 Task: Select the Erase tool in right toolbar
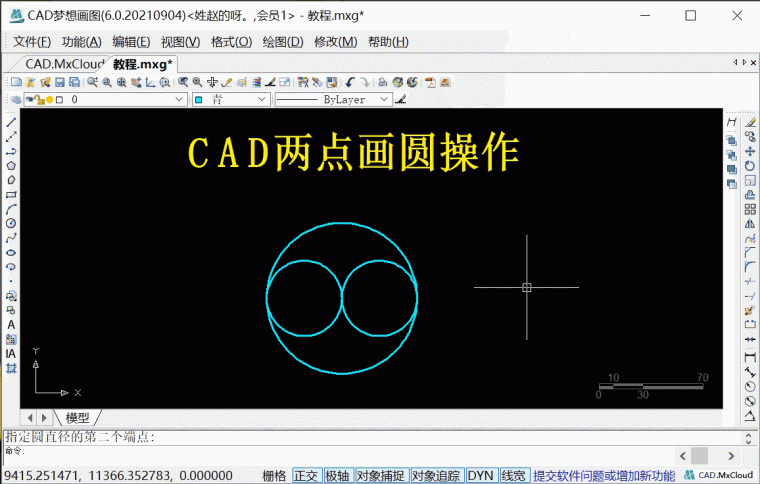coord(750,122)
